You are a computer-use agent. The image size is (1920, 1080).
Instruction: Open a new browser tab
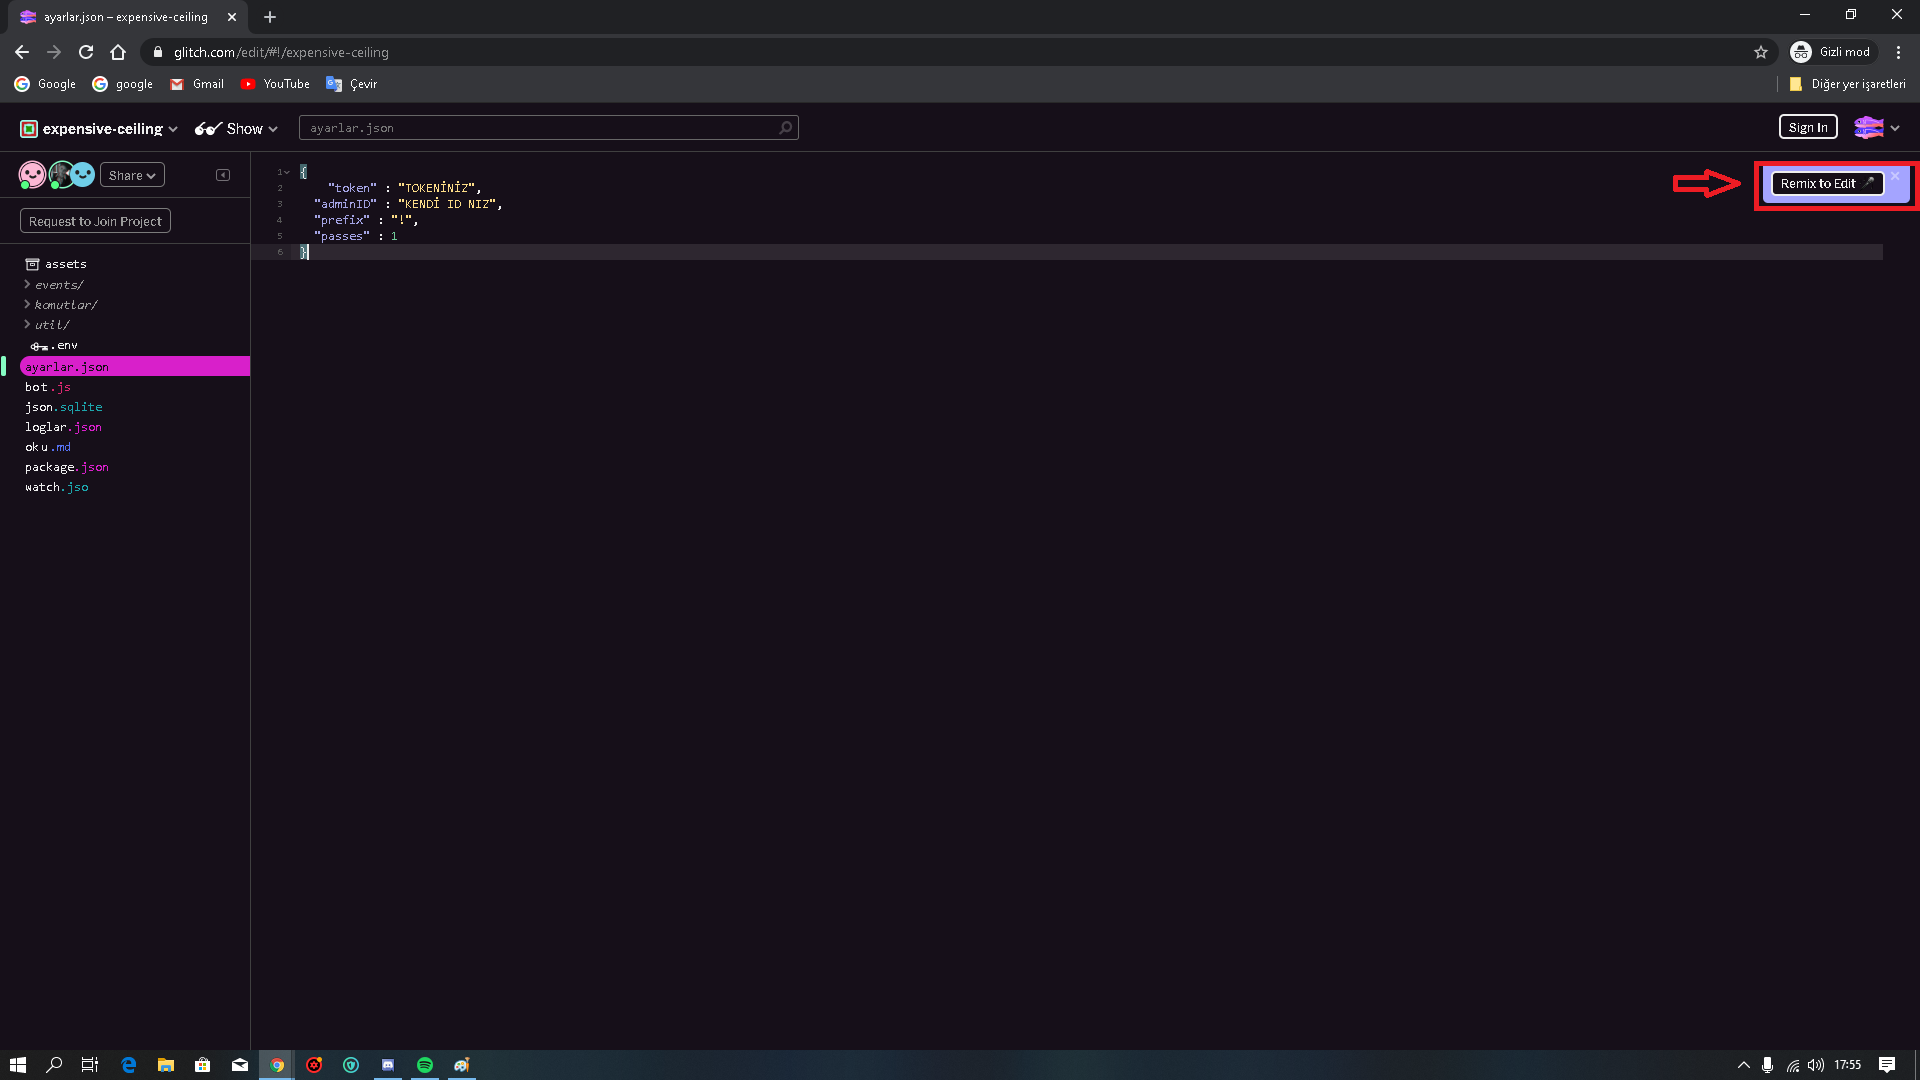pyautogui.click(x=270, y=17)
